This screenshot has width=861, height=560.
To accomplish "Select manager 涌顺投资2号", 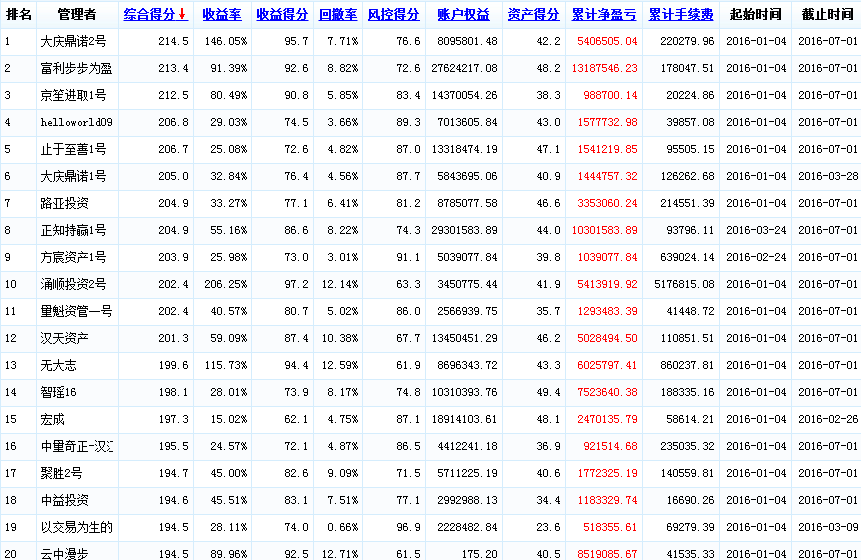I will [x=74, y=284].
